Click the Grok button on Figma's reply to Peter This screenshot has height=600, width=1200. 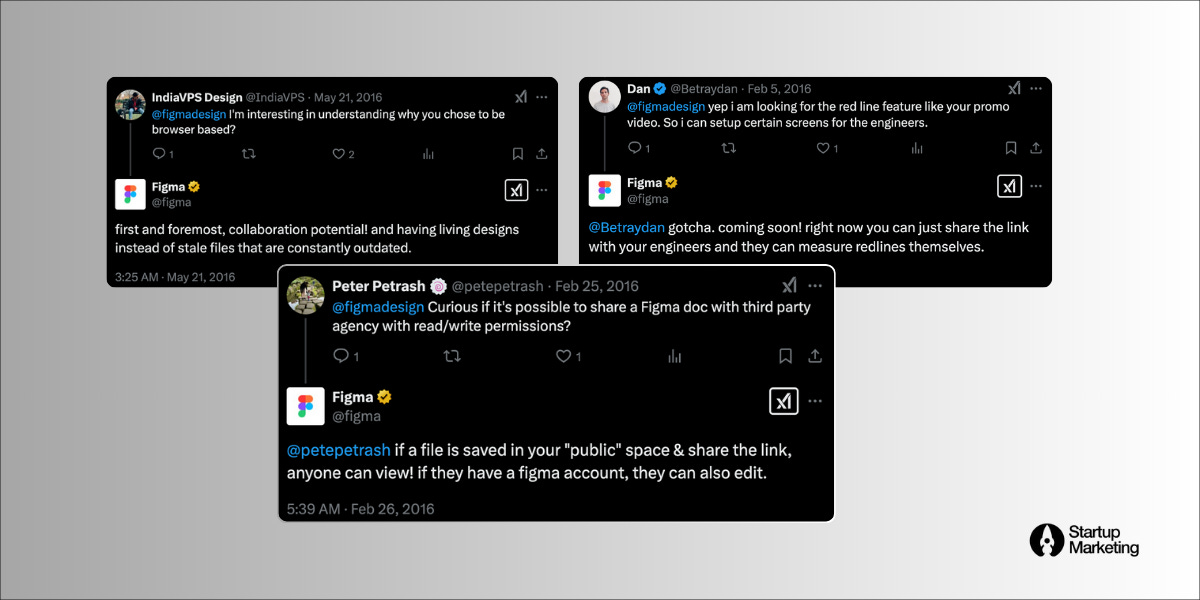coord(784,401)
